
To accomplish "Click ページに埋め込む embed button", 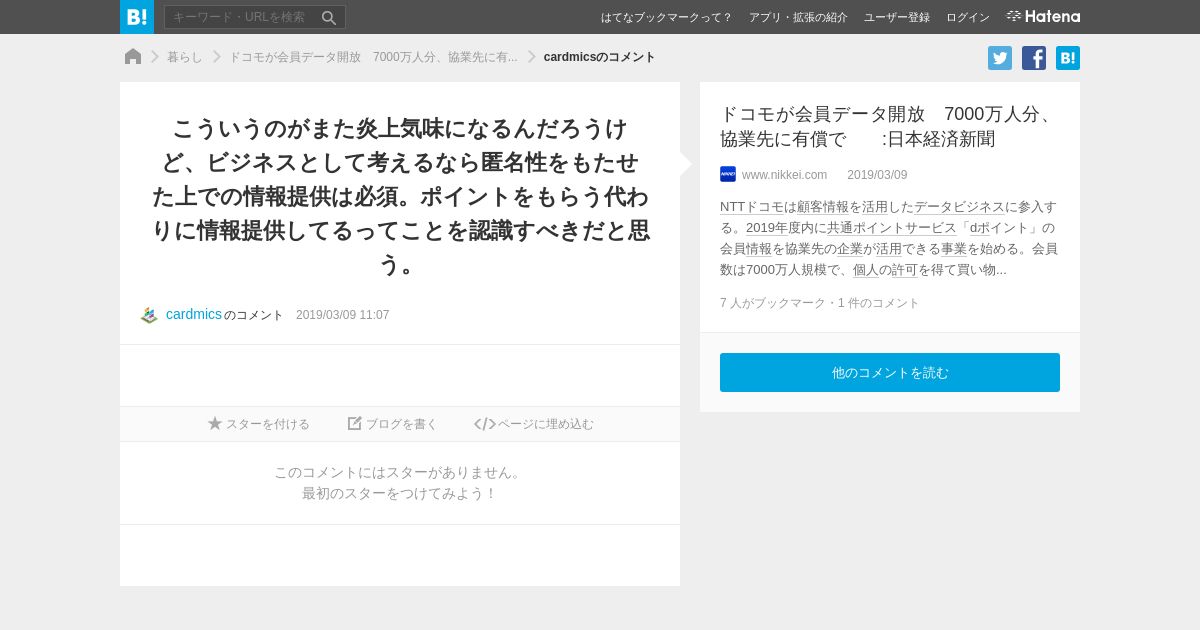I will (x=534, y=424).
